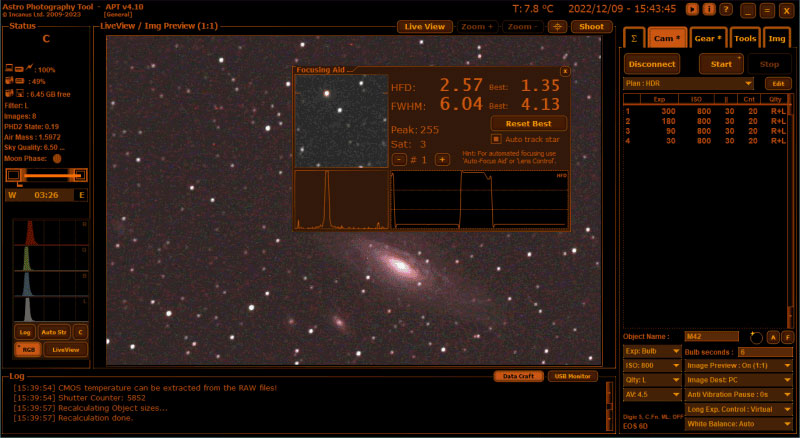
Task: Click the Focusing Aid star thumbnail
Action: coord(341,121)
